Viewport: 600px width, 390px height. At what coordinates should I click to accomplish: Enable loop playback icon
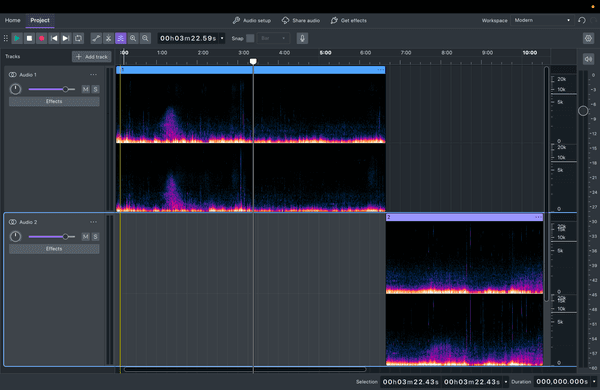78,38
